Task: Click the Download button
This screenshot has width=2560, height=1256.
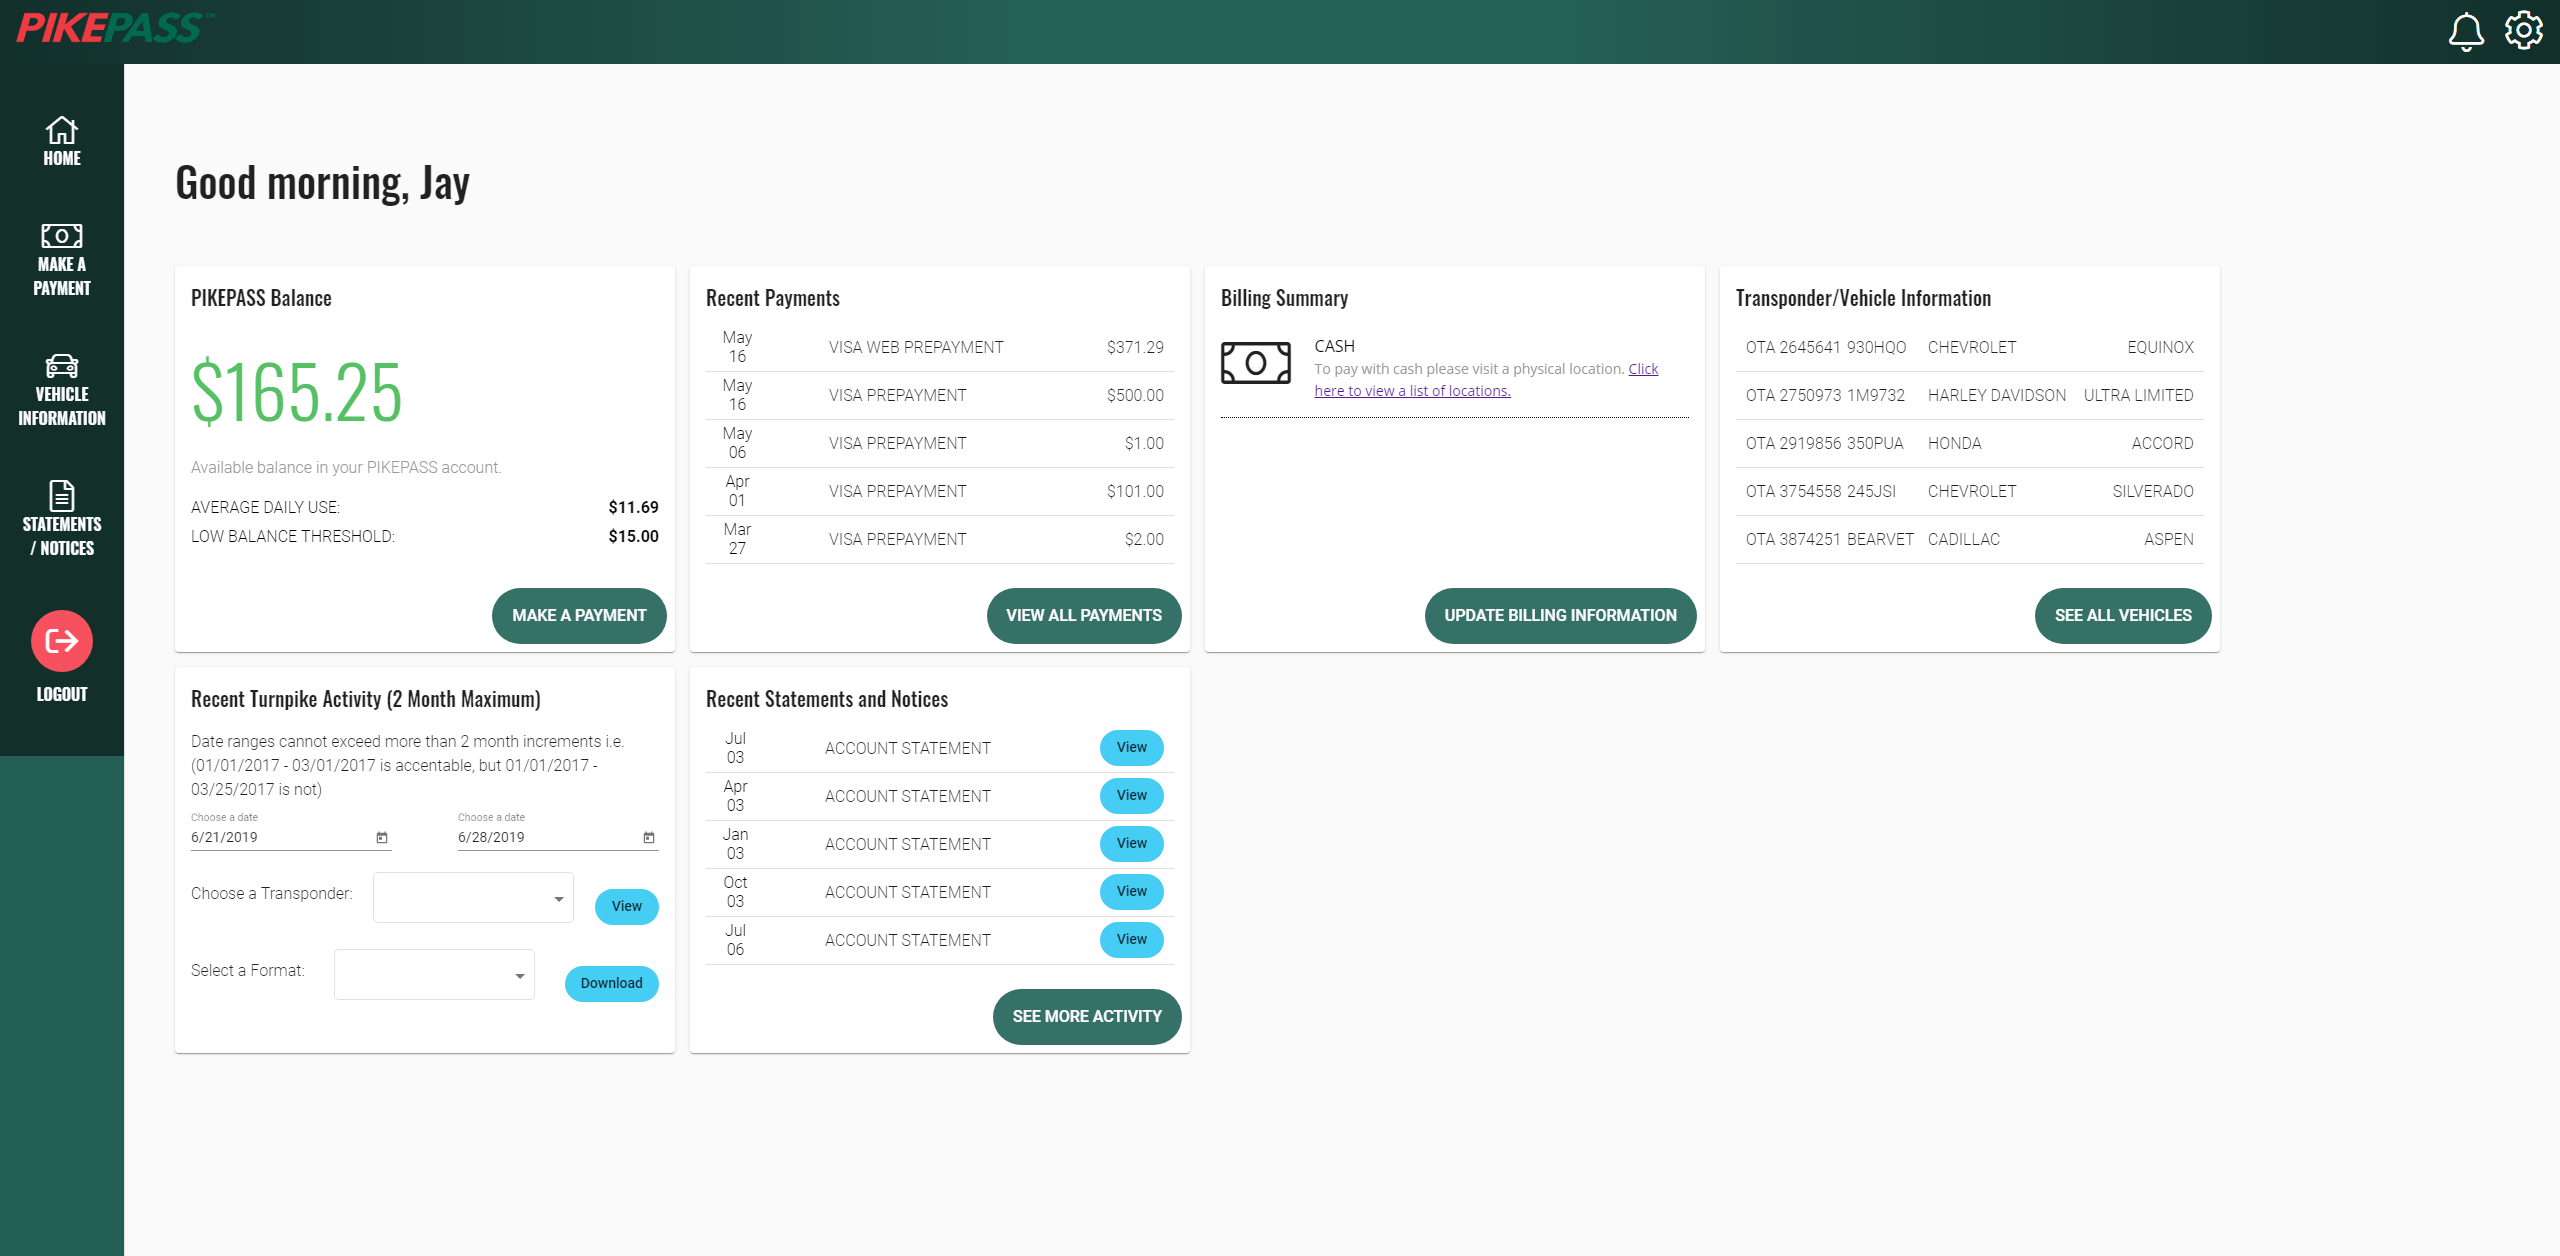Action: [x=612, y=984]
